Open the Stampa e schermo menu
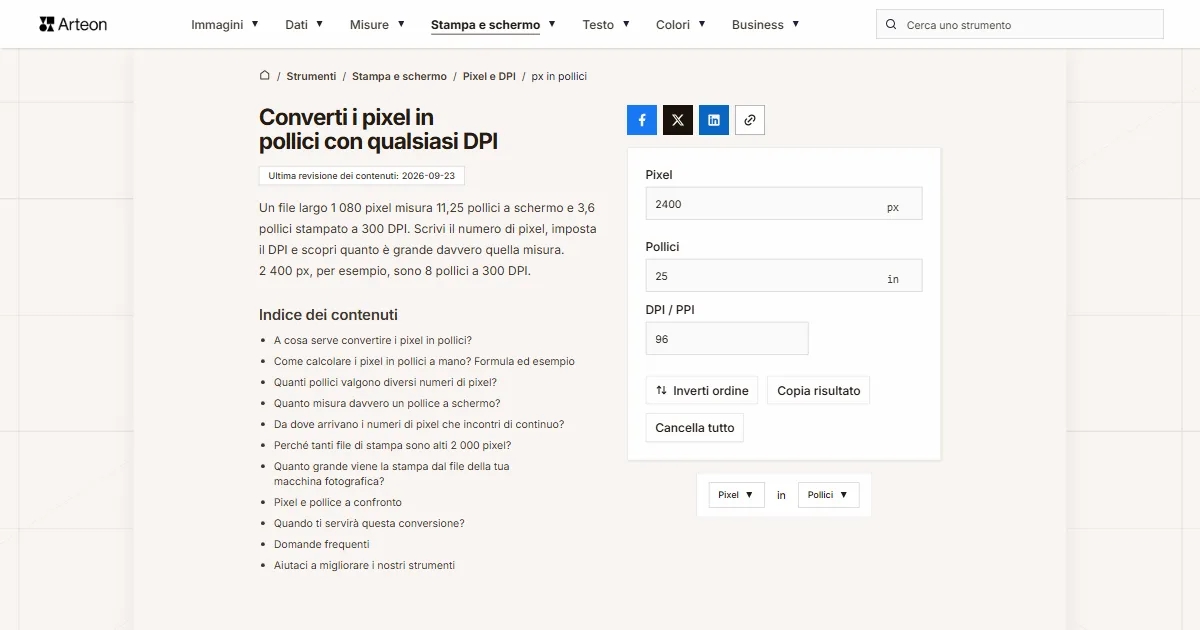 pos(493,25)
